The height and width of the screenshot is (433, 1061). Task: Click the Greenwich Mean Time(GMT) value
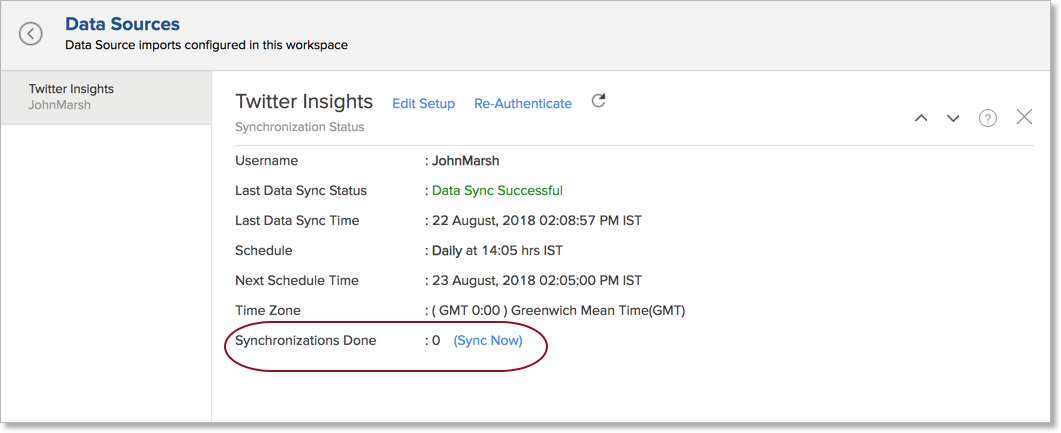[559, 311]
